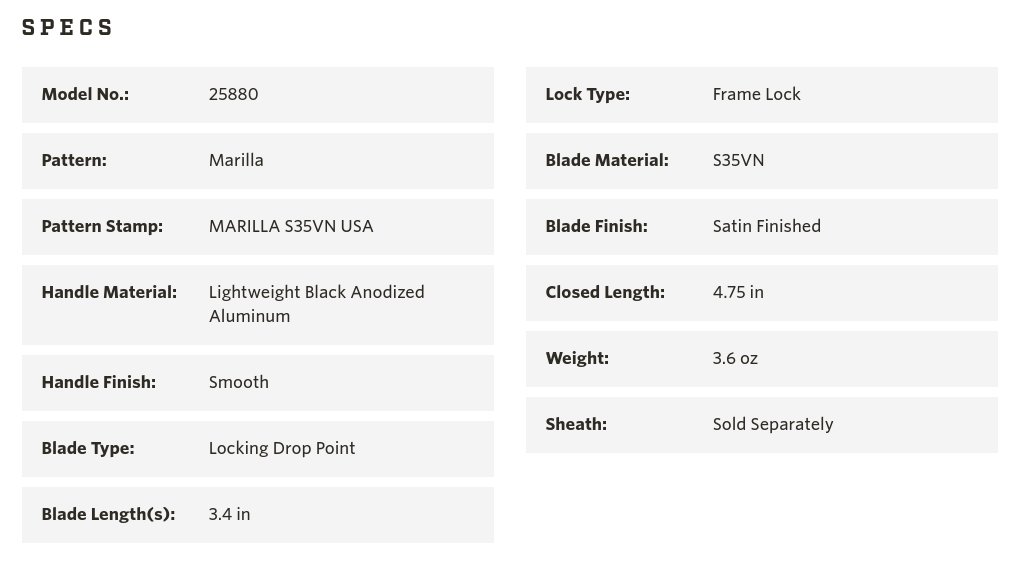Click the SPECS section heading

click(67, 27)
